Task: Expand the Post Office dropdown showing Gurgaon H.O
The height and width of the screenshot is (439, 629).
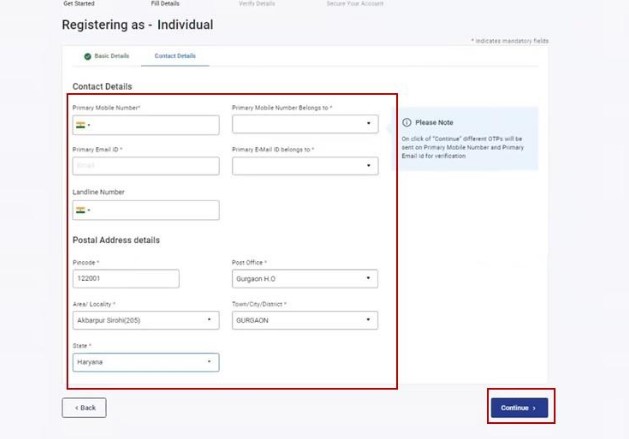Action: [305, 278]
